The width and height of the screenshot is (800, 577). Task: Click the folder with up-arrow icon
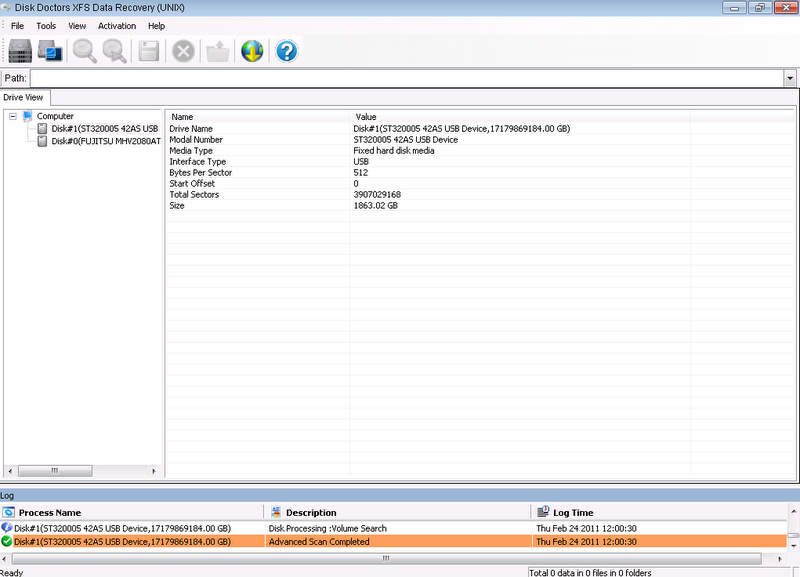coord(218,51)
